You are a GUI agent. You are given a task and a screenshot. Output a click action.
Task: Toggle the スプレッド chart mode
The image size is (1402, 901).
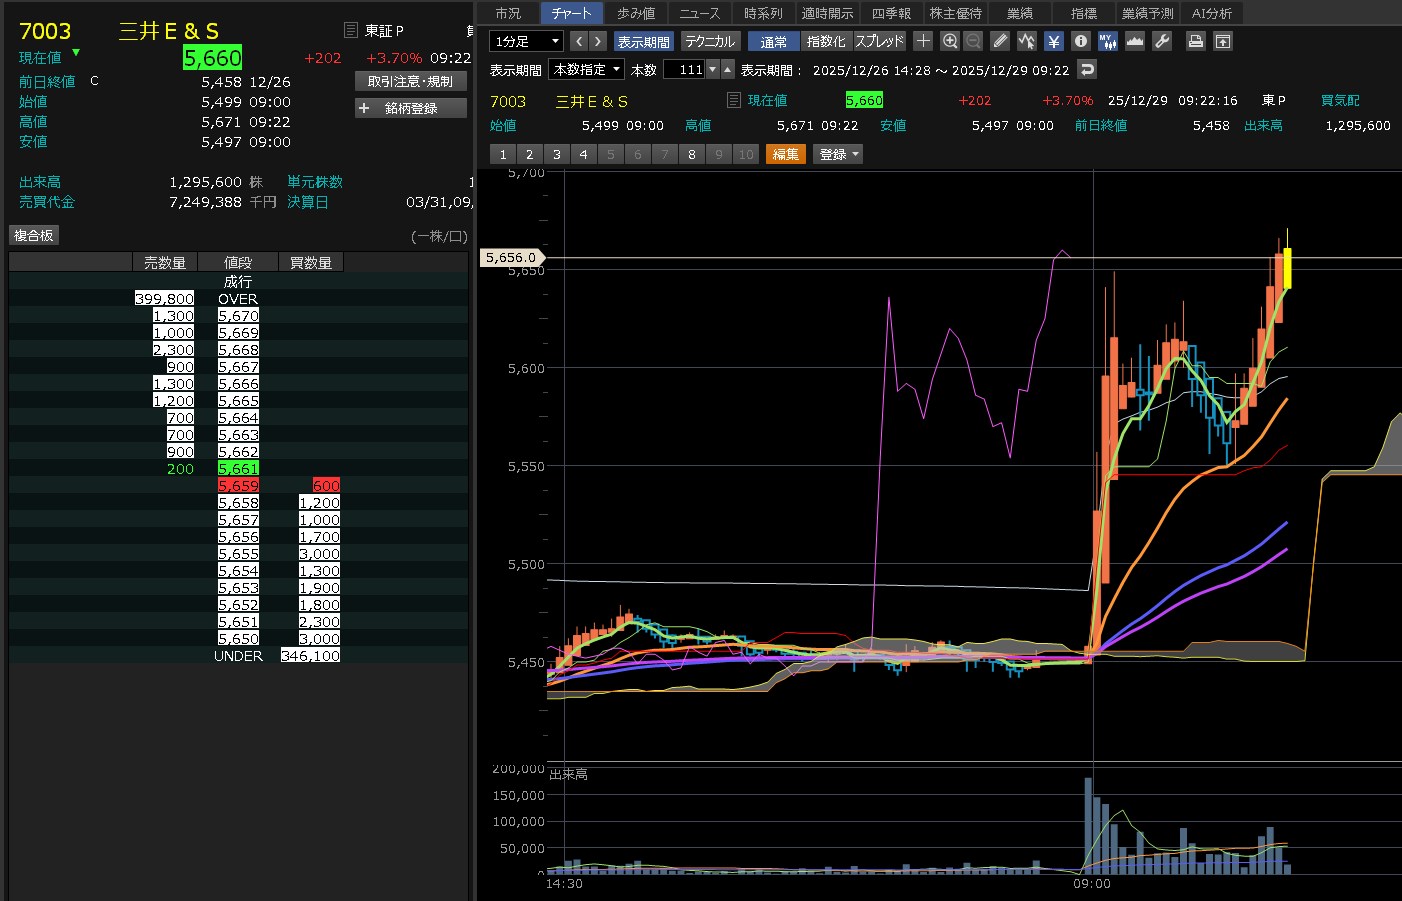[x=879, y=41]
